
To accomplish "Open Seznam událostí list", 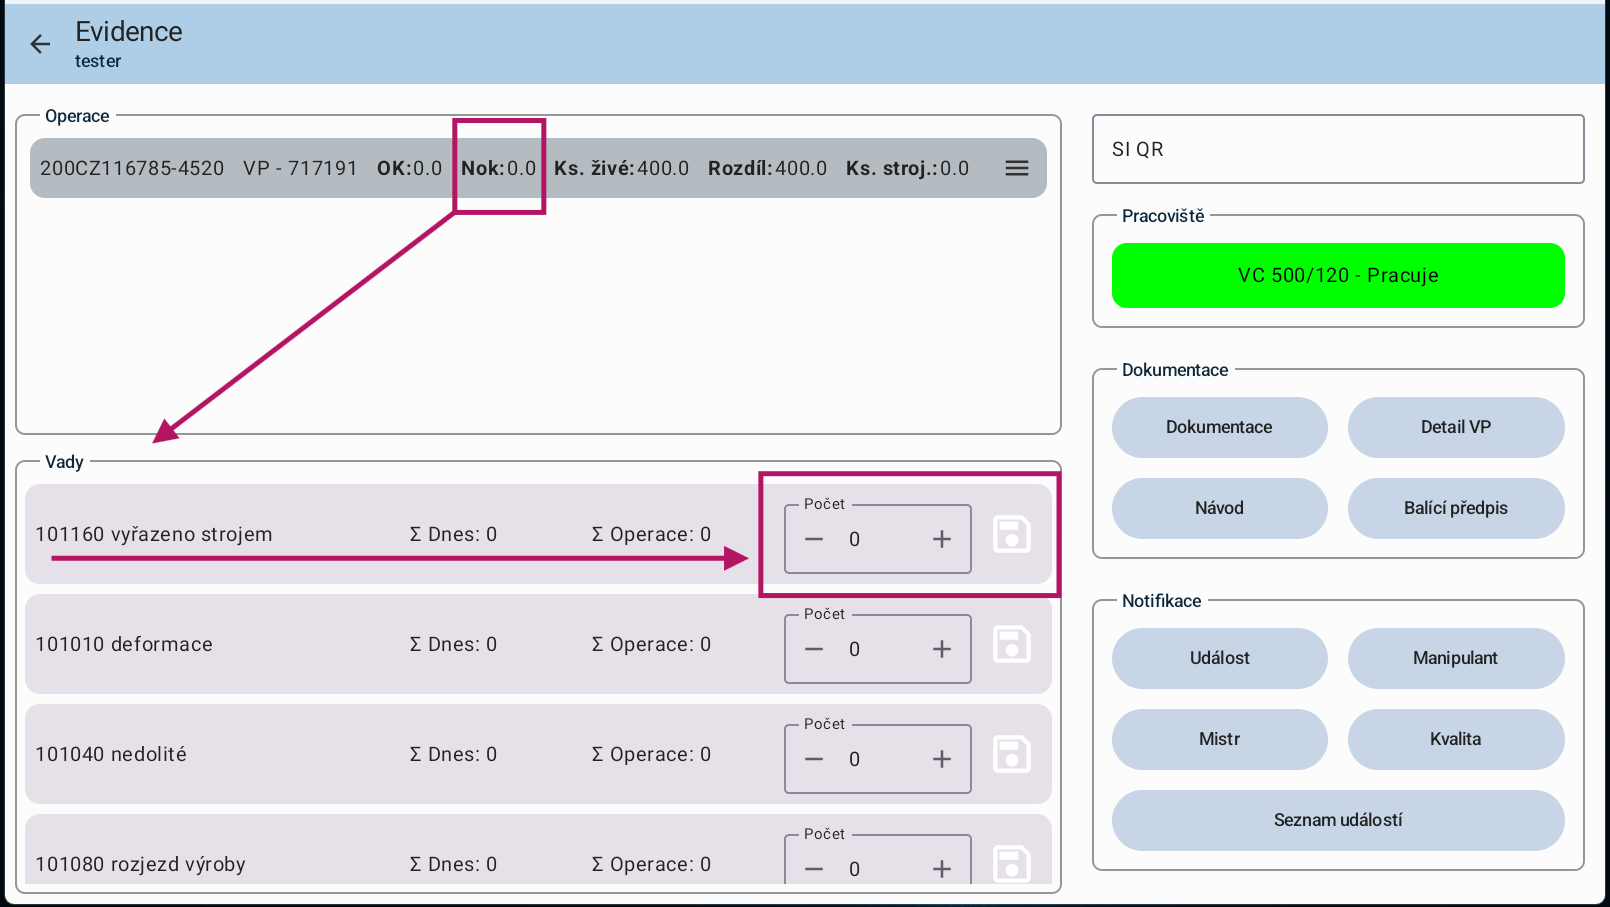I will 1337,820.
